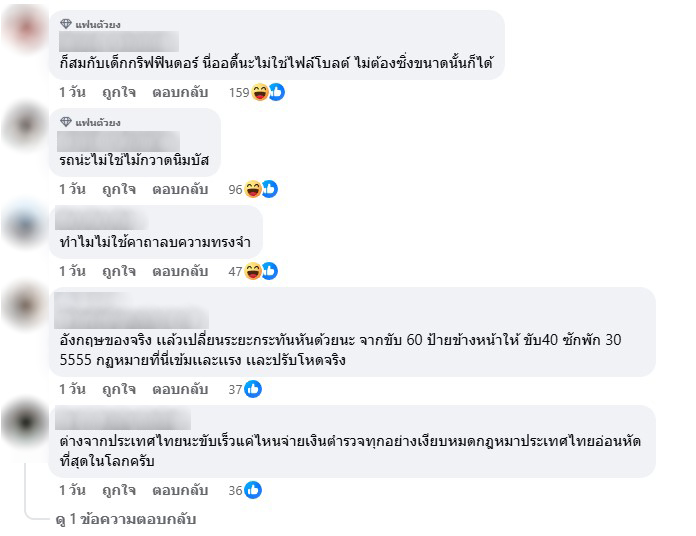This screenshot has width=696, height=536.
Task: Like the memory charm comment with ถูกใจ
Action: pyautogui.click(x=119, y=271)
